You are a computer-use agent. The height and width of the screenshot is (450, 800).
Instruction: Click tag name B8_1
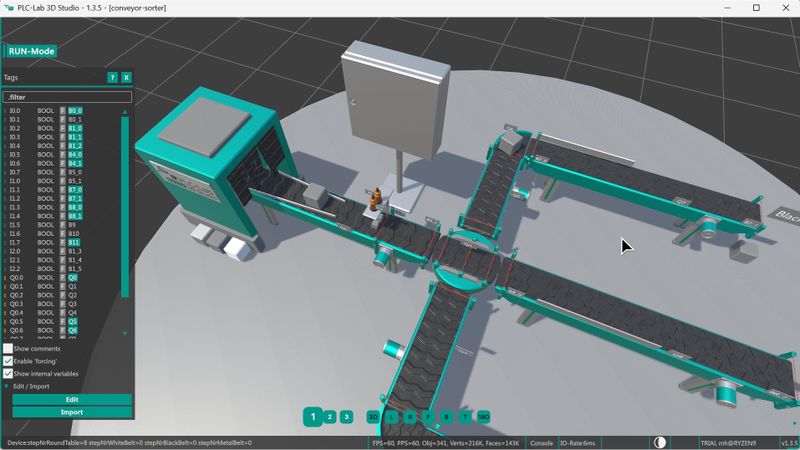pos(75,216)
